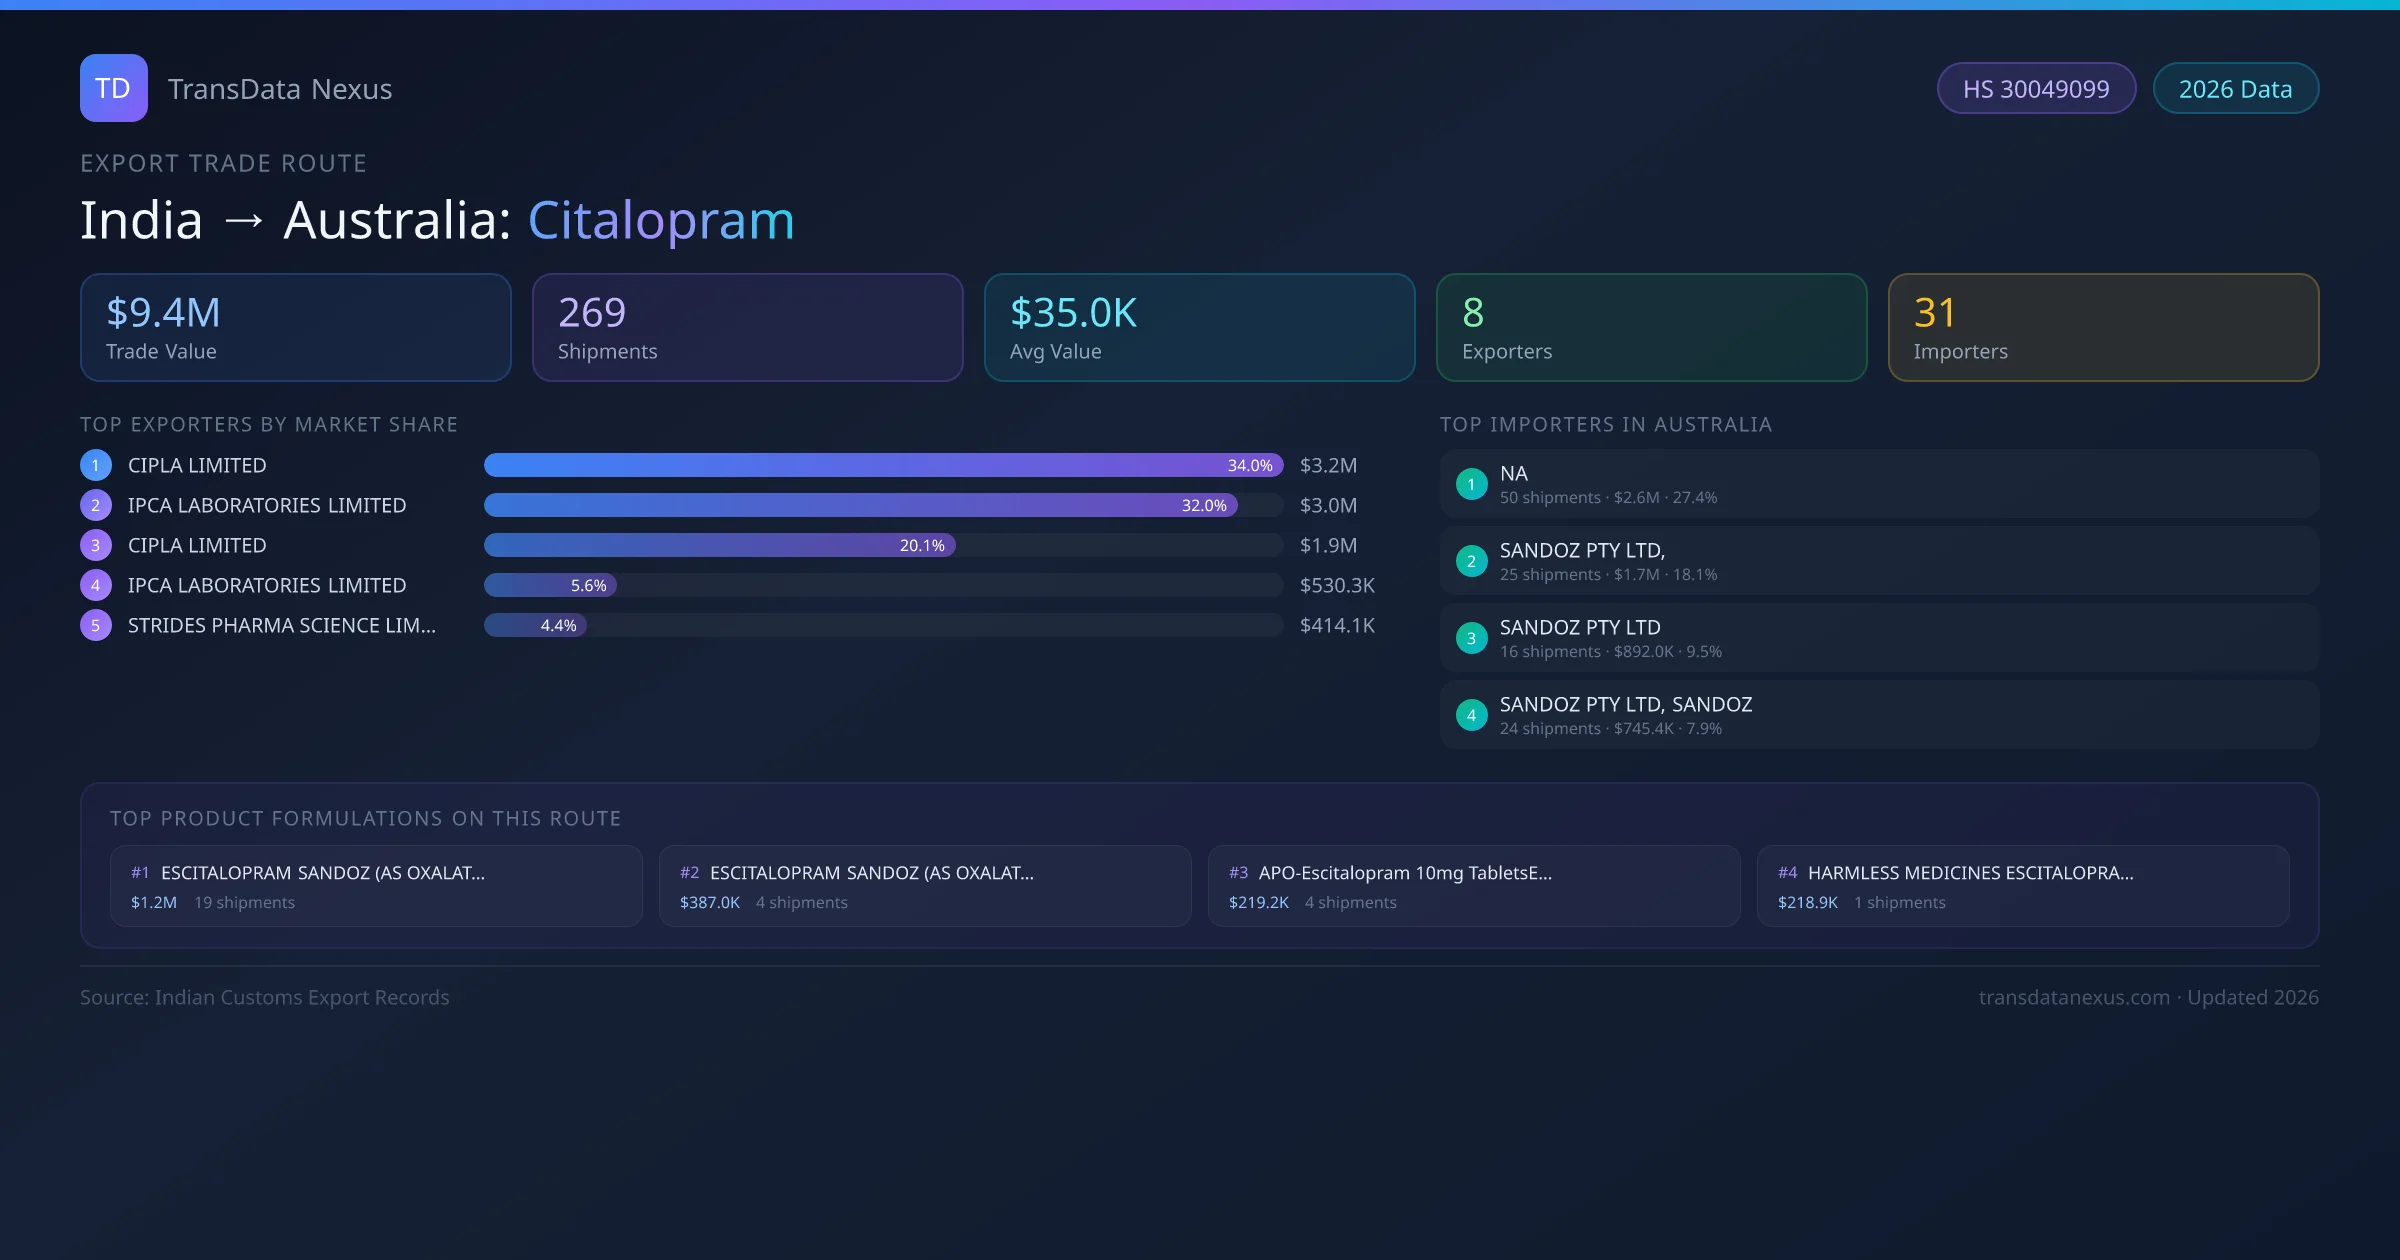
Task: Click rank 4 exporter badge for IPCA LABORATORIES
Action: coord(96,585)
